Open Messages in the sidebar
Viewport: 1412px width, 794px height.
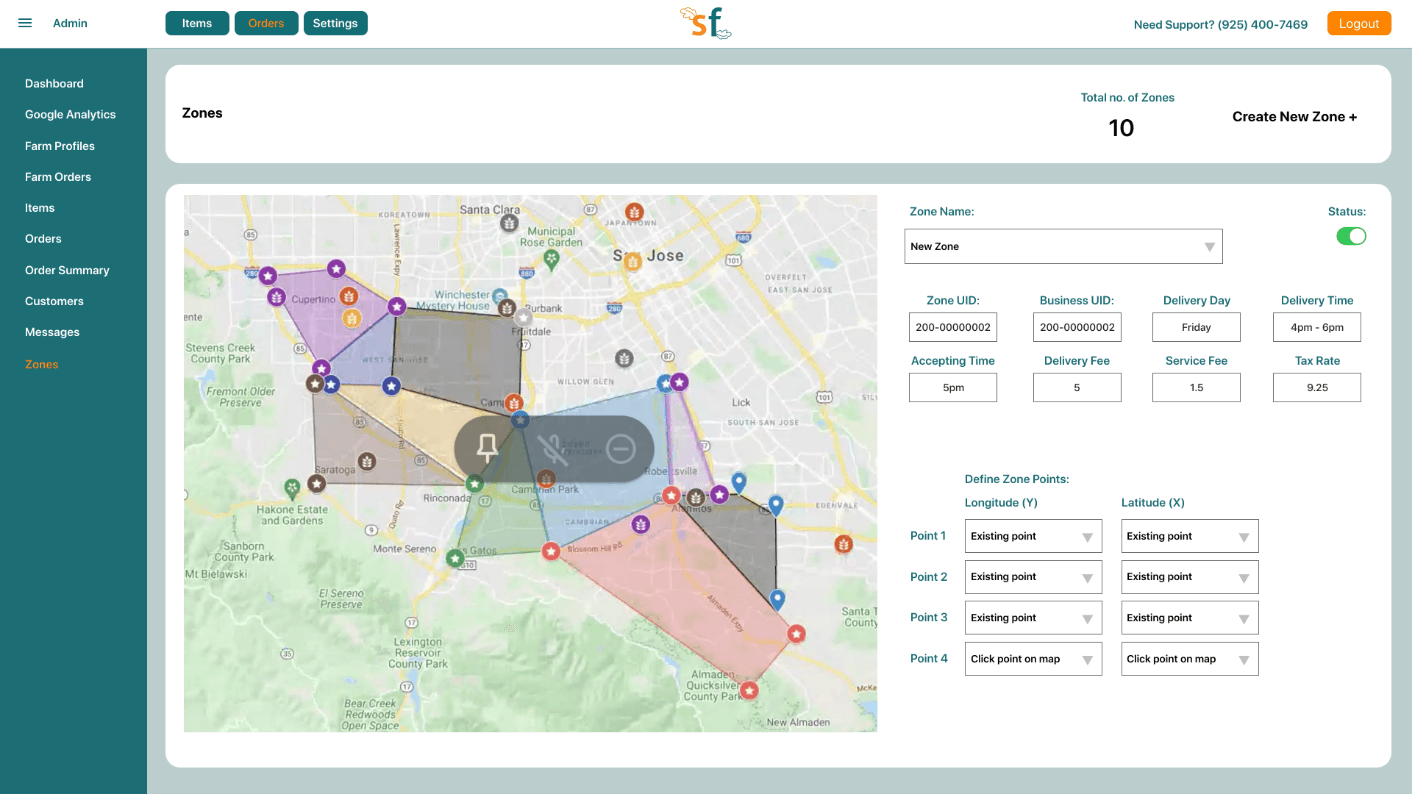52,332
